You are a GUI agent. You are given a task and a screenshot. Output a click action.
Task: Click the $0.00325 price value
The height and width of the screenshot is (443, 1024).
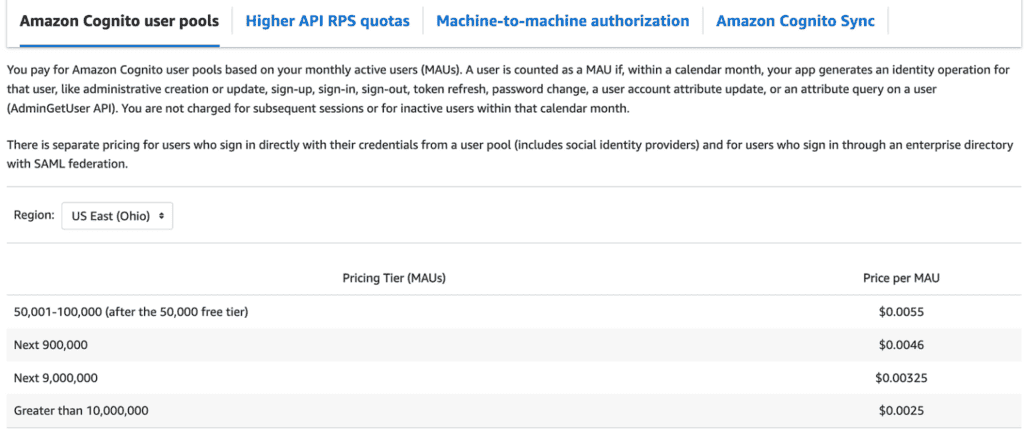click(x=901, y=378)
